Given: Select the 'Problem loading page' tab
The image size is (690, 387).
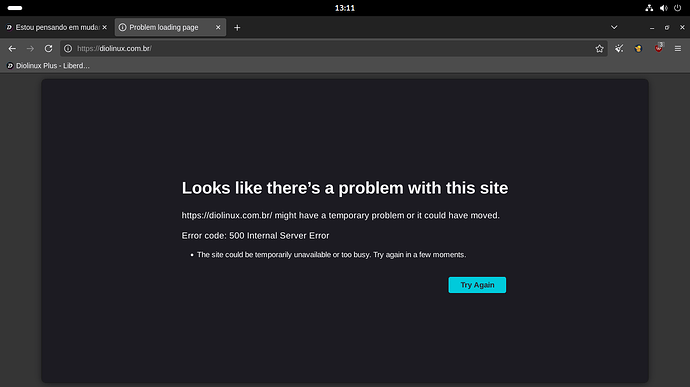Looking at the screenshot, I should [170, 27].
